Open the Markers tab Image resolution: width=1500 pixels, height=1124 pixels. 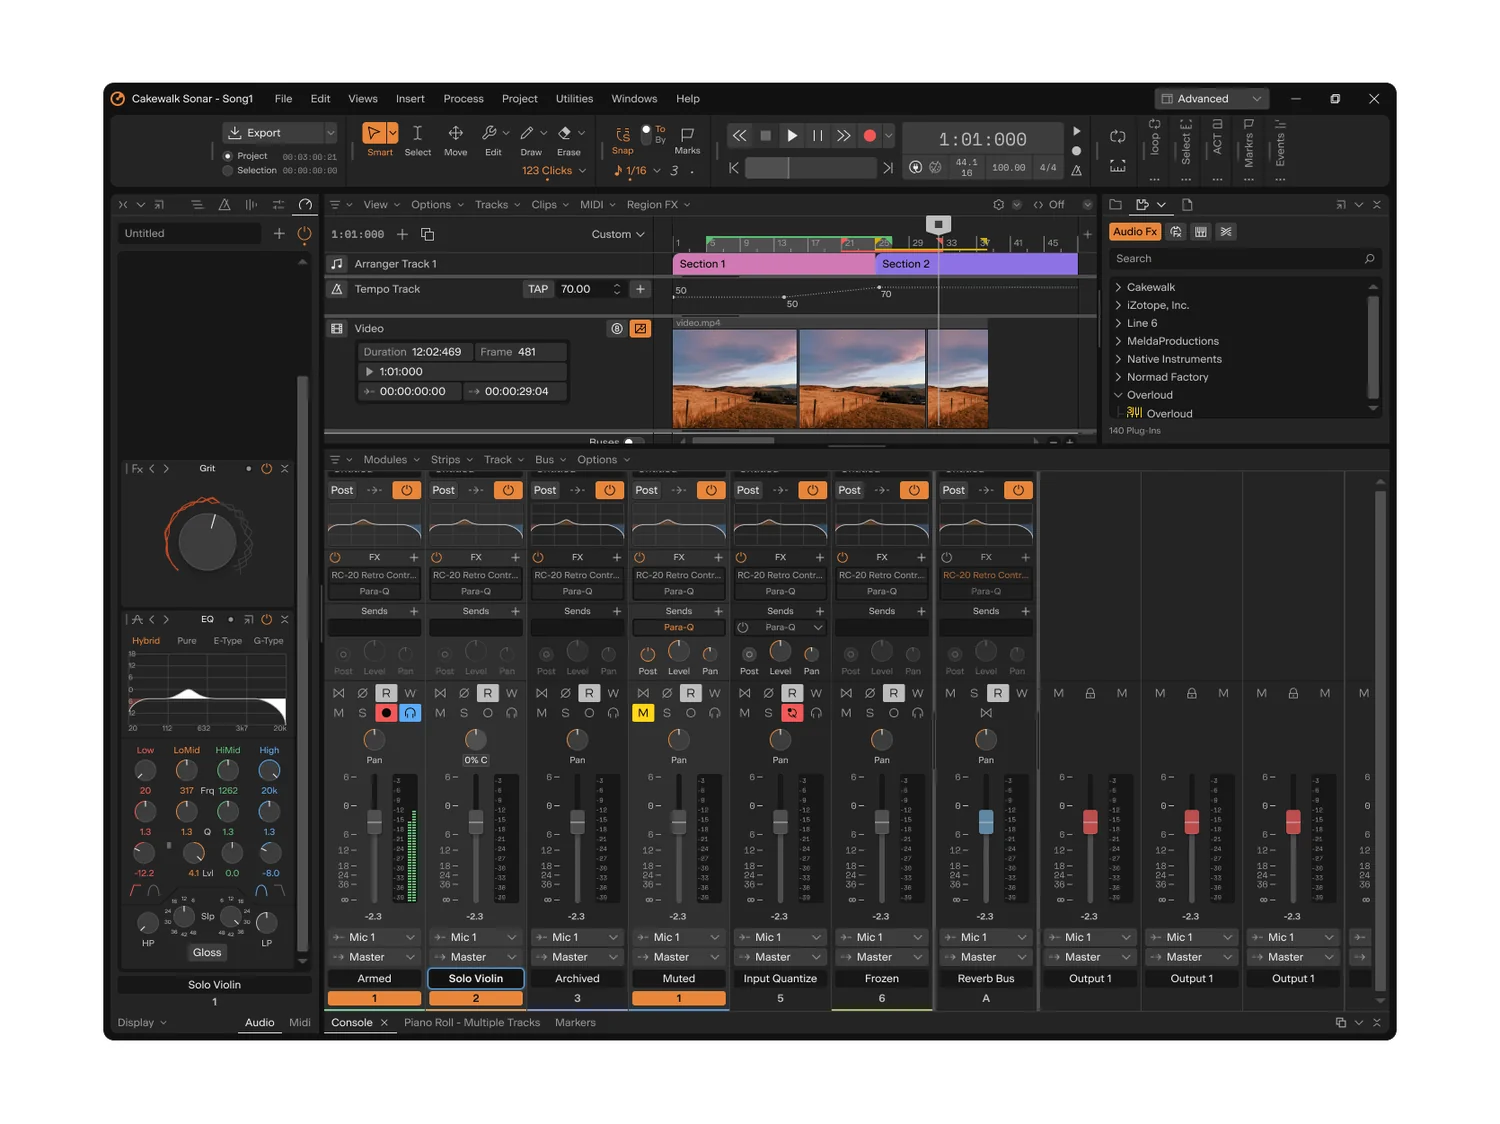pos(575,1022)
